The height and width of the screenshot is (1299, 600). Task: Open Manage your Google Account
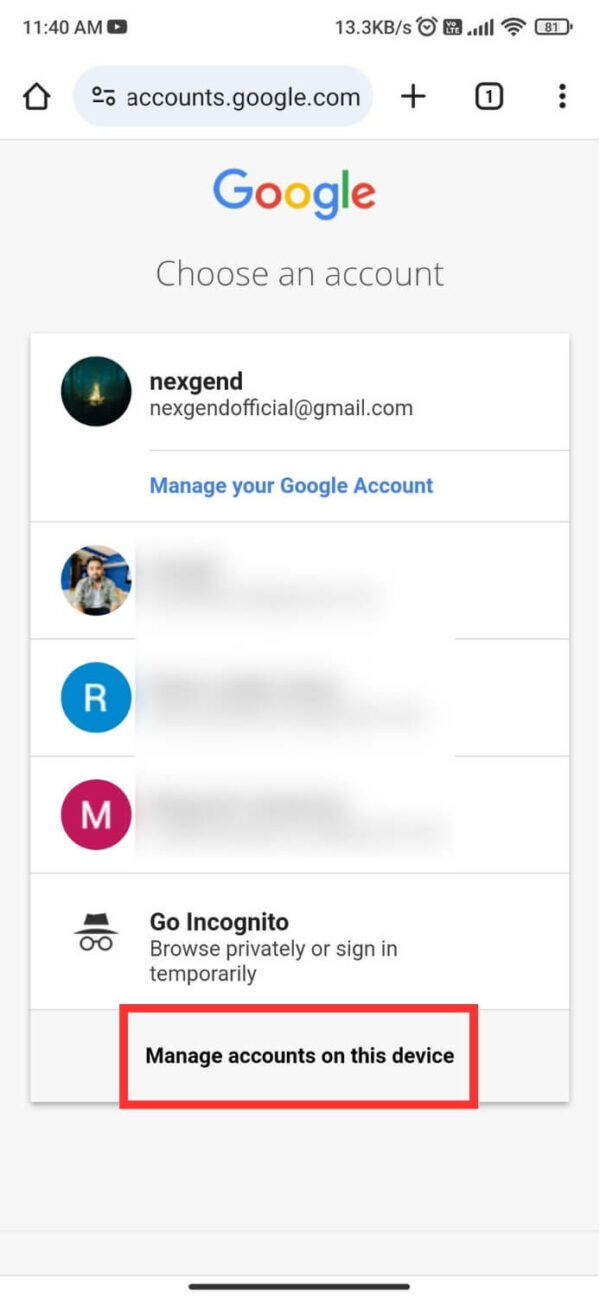(x=290, y=485)
